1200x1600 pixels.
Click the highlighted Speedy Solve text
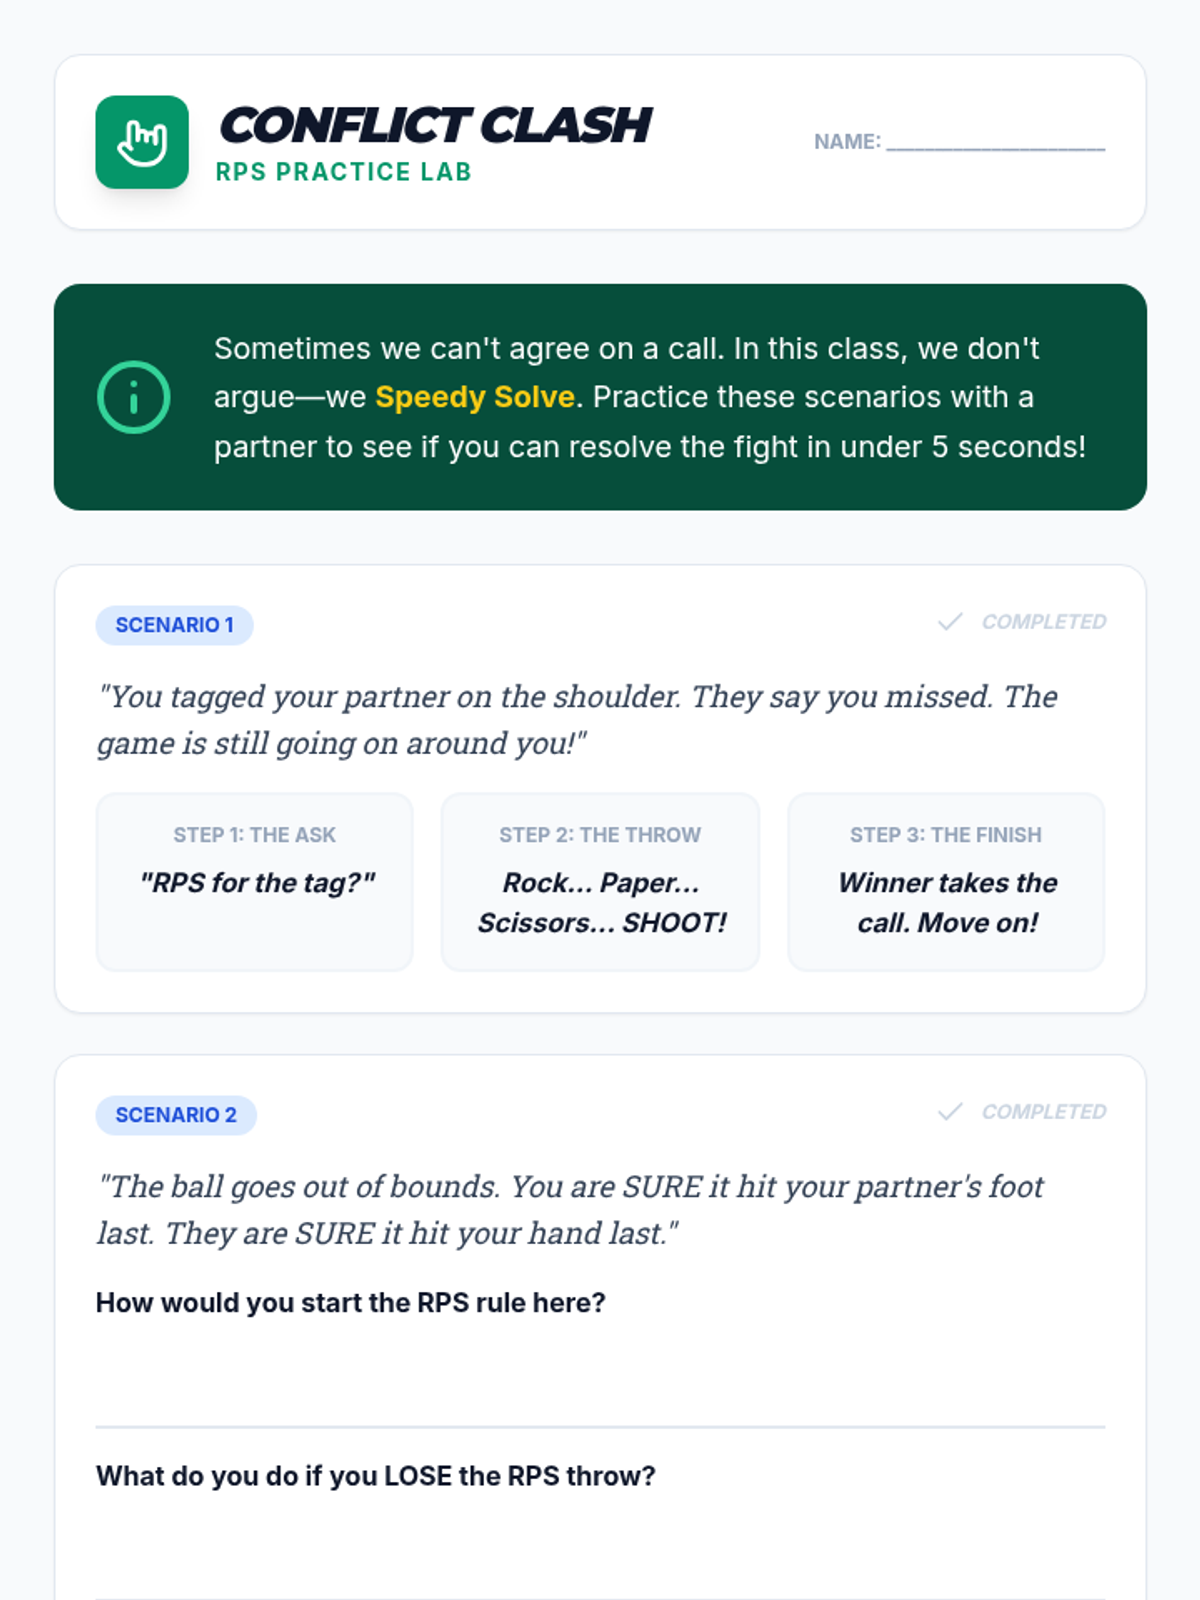point(475,397)
